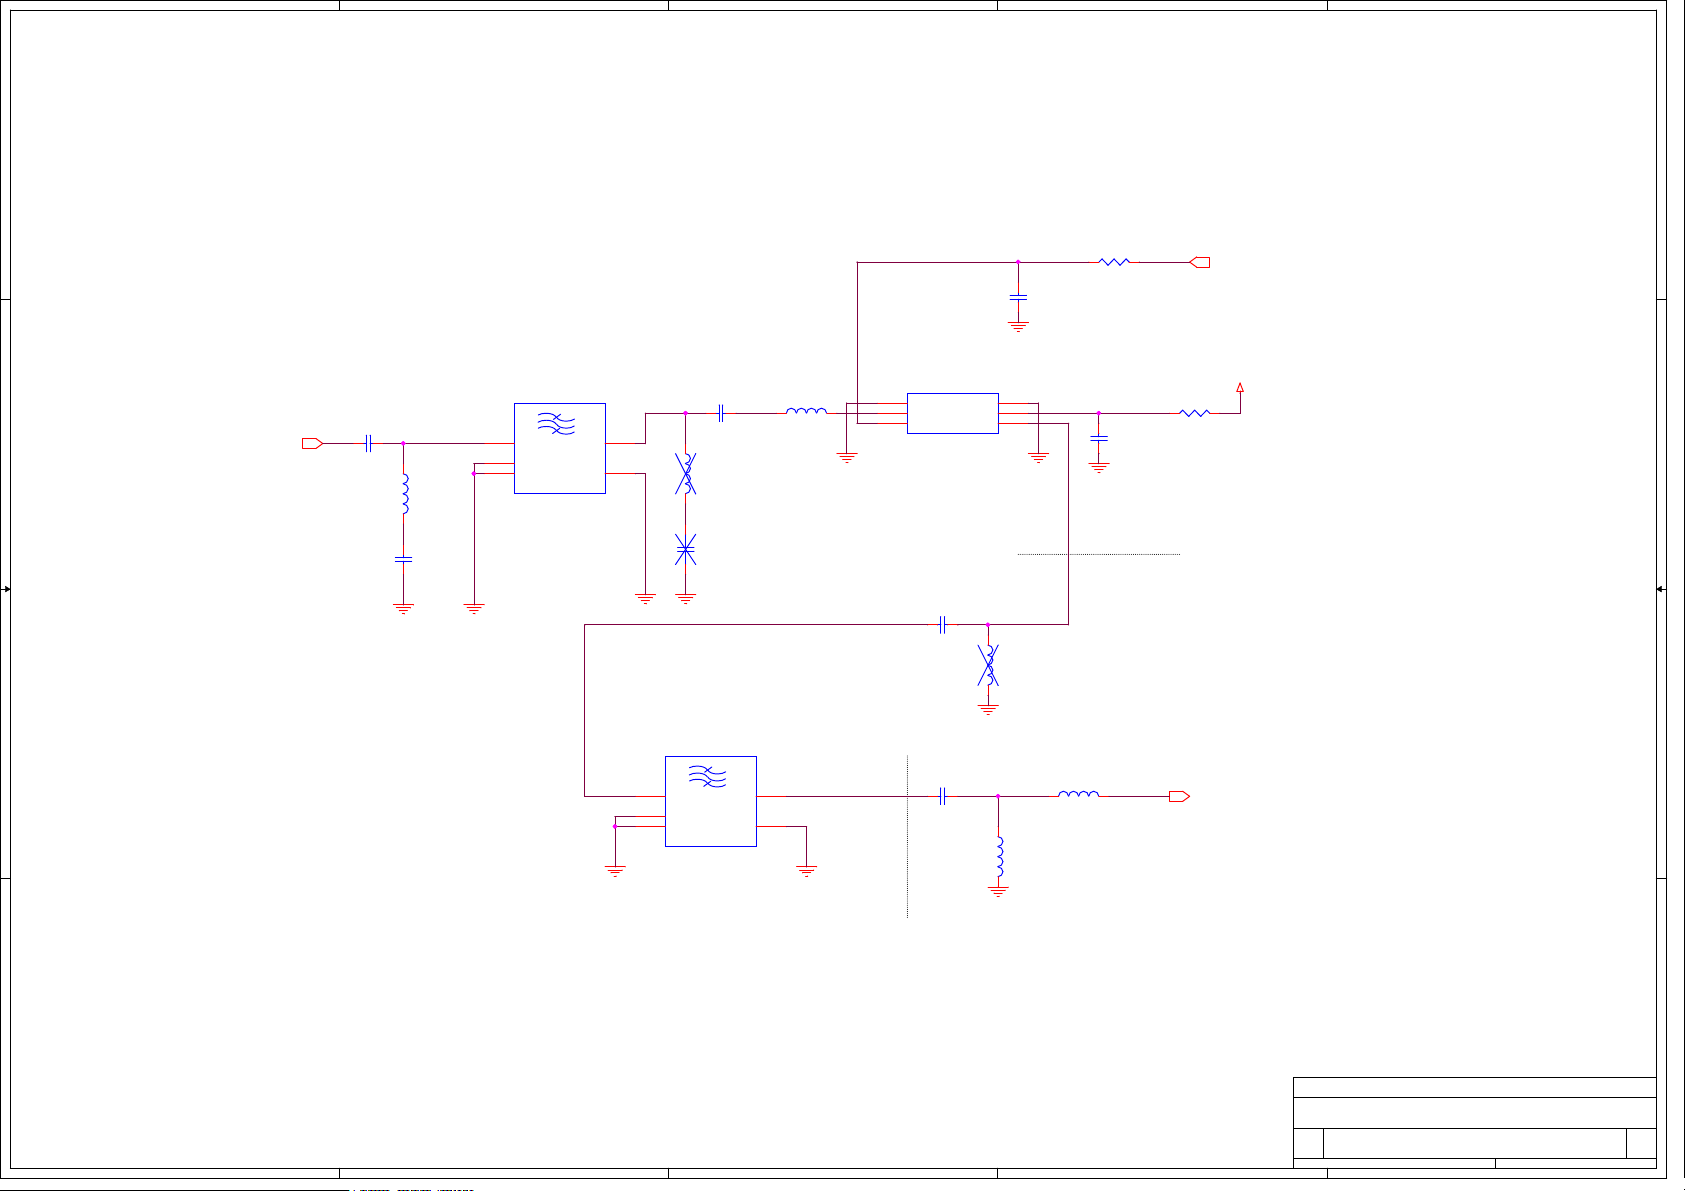Select the capacitor on the long return wire
1685x1191 pixels.
point(942,625)
